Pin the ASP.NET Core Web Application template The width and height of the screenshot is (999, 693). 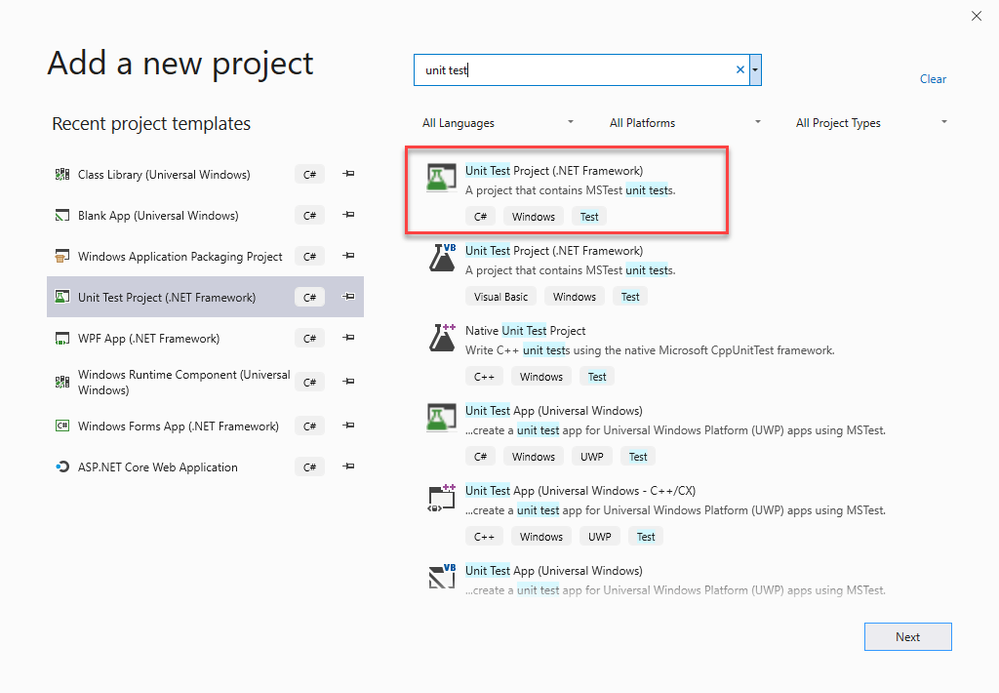click(x=349, y=466)
